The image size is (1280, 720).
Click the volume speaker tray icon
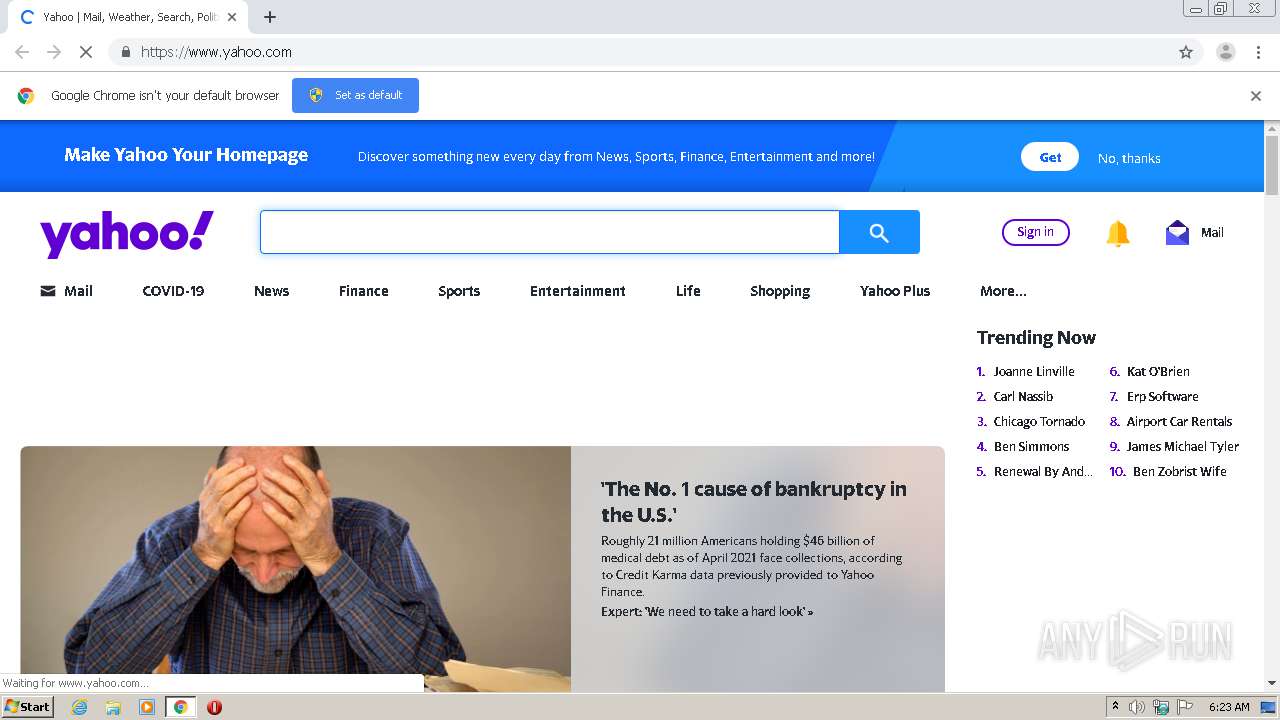coord(1137,707)
